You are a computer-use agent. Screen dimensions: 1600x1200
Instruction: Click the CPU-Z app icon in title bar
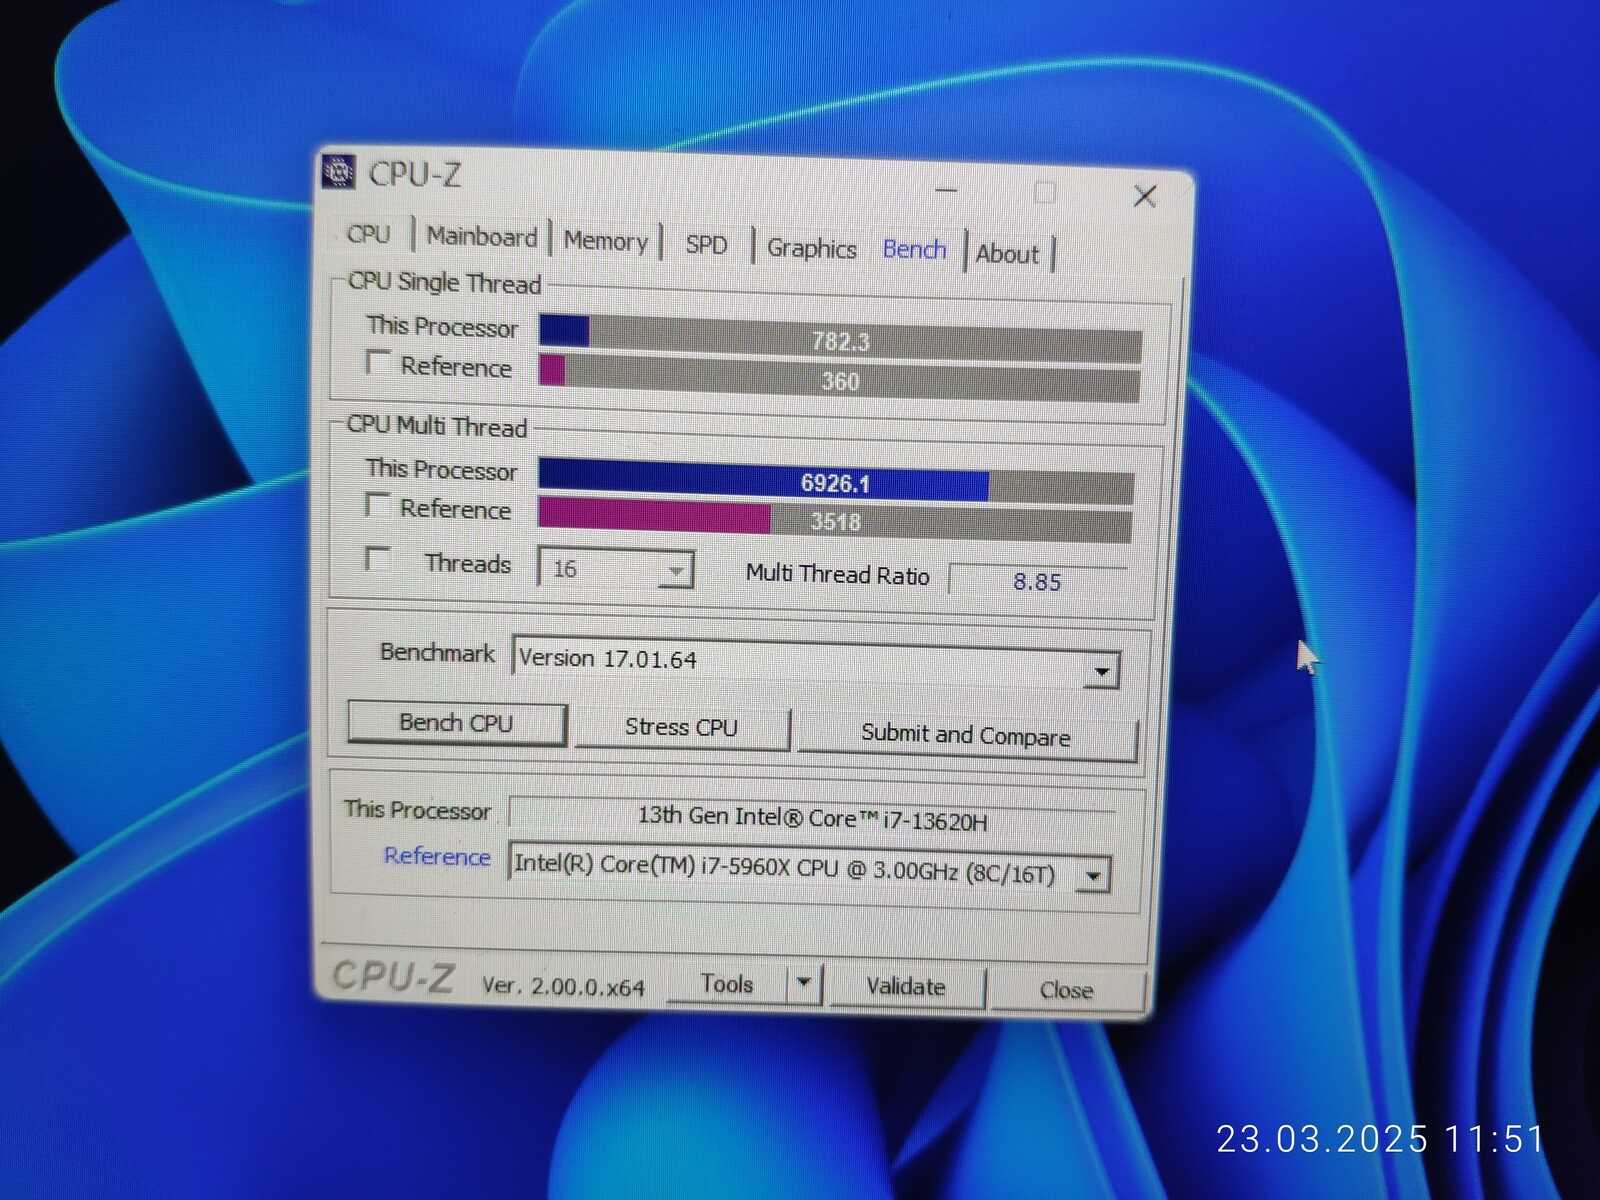tap(339, 172)
